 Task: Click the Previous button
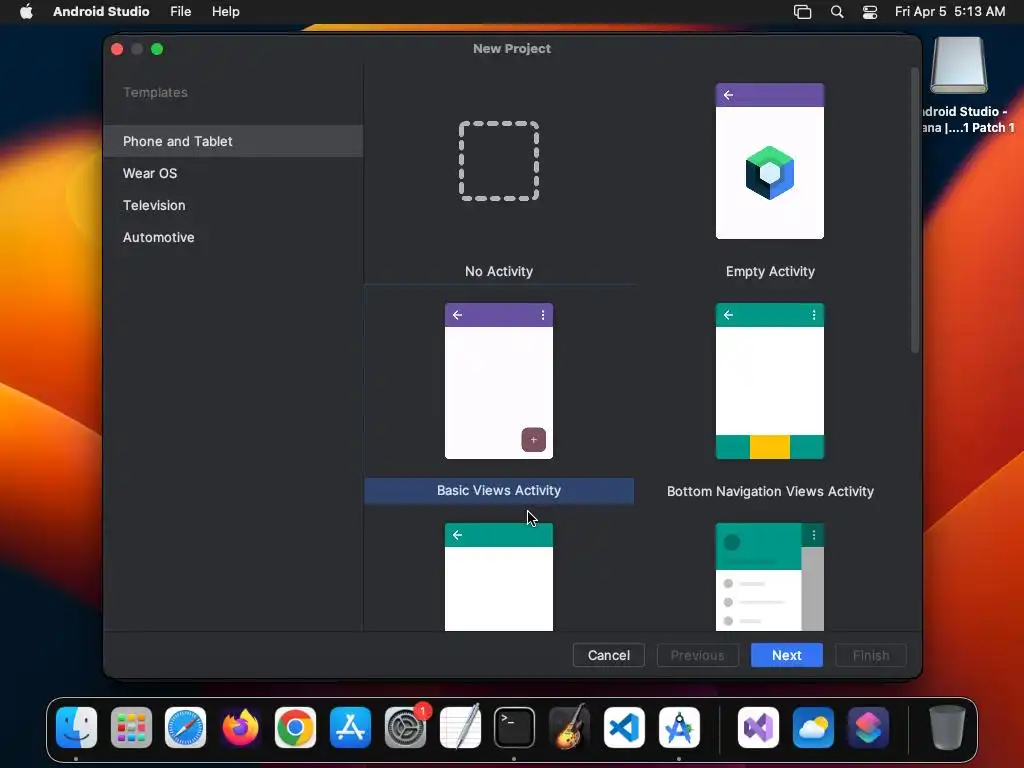click(697, 655)
